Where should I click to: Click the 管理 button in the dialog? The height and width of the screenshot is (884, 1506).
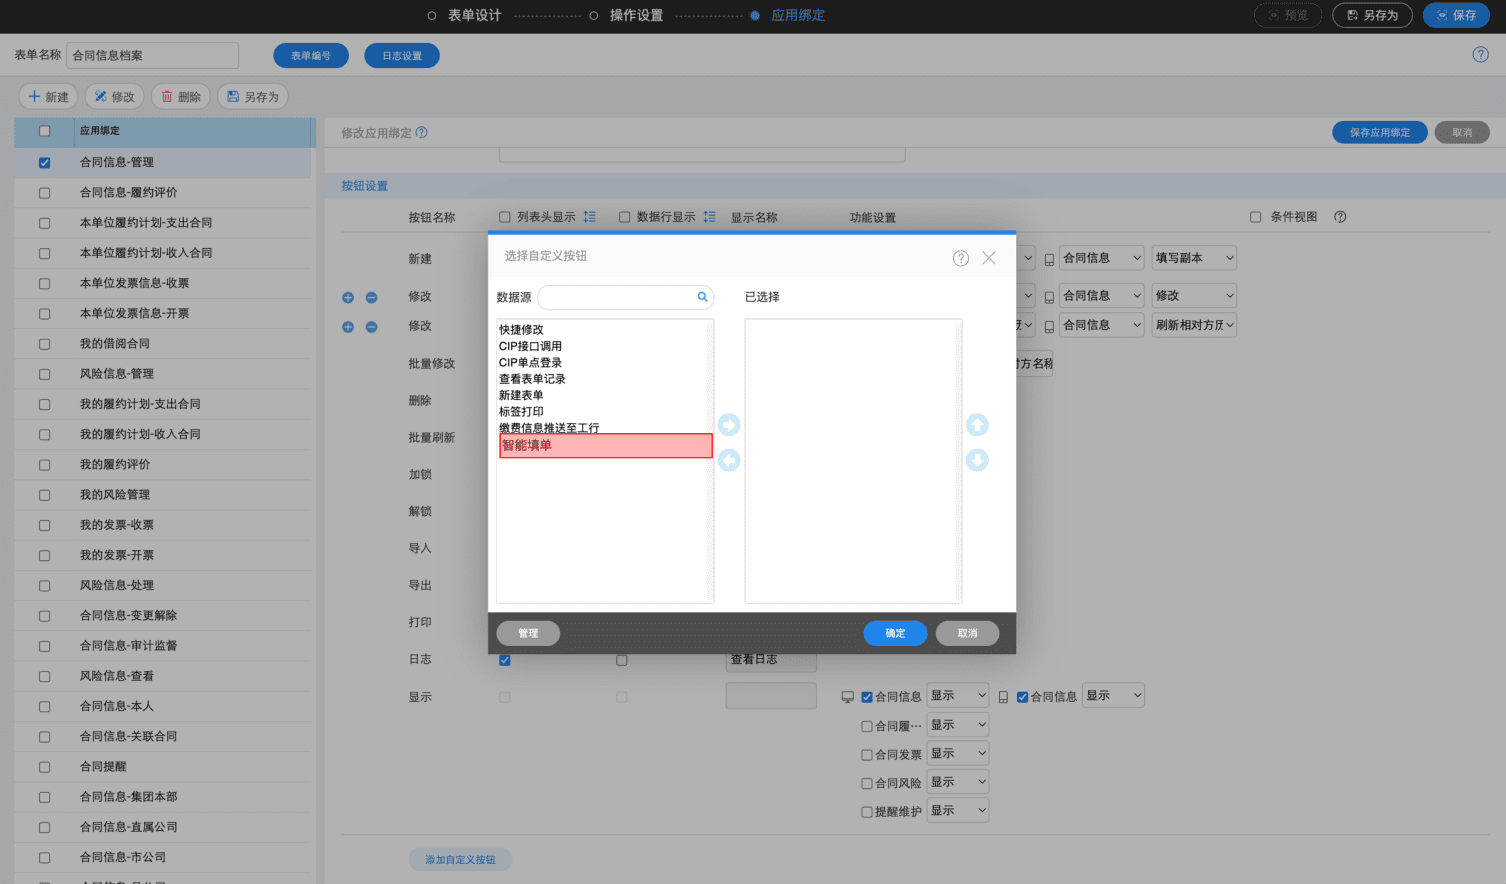(528, 633)
